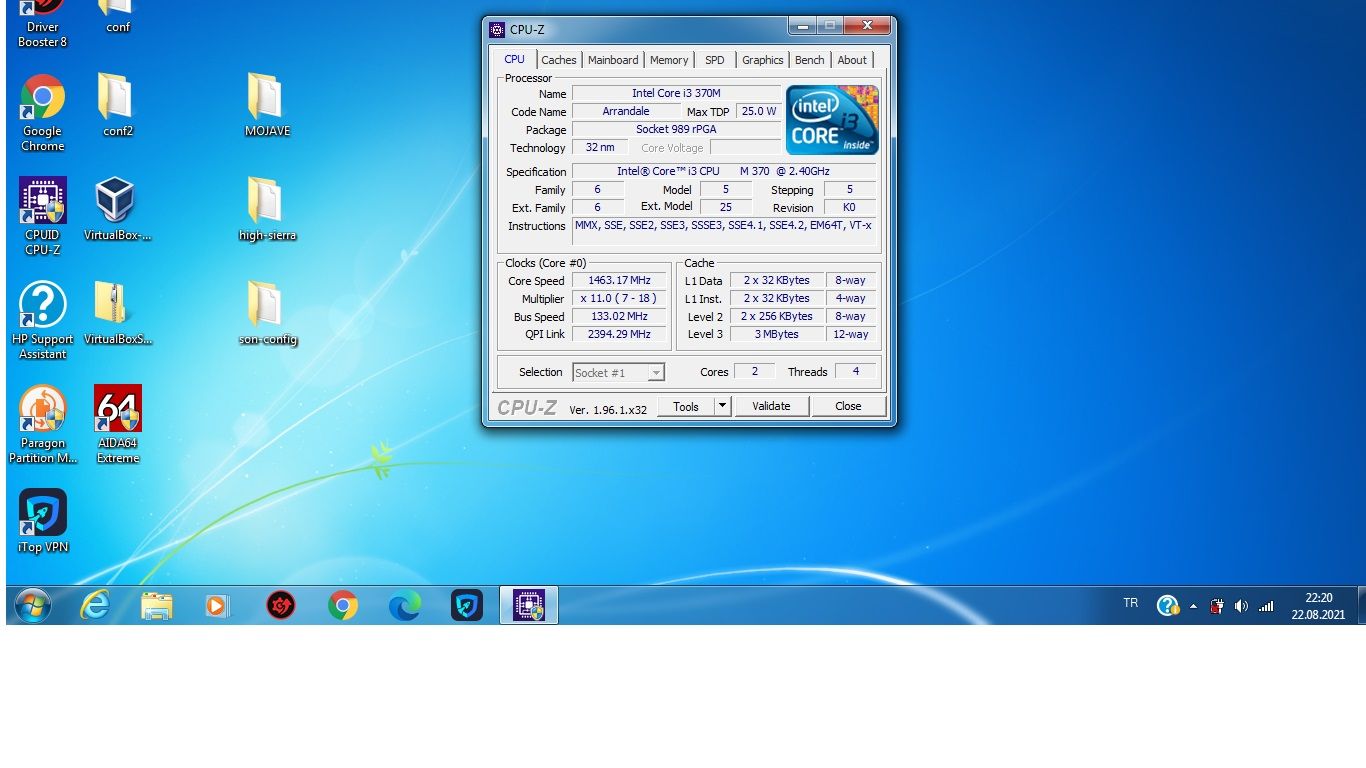Switch to the CPU tab
Viewport: 1366px width, 768px height.
pyautogui.click(x=515, y=59)
